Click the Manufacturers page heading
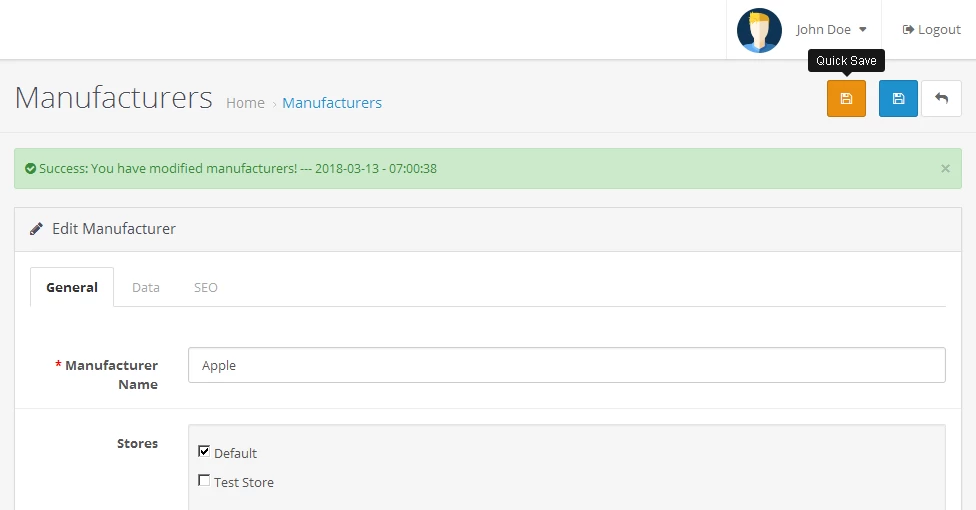This screenshot has width=976, height=510. coord(113,97)
